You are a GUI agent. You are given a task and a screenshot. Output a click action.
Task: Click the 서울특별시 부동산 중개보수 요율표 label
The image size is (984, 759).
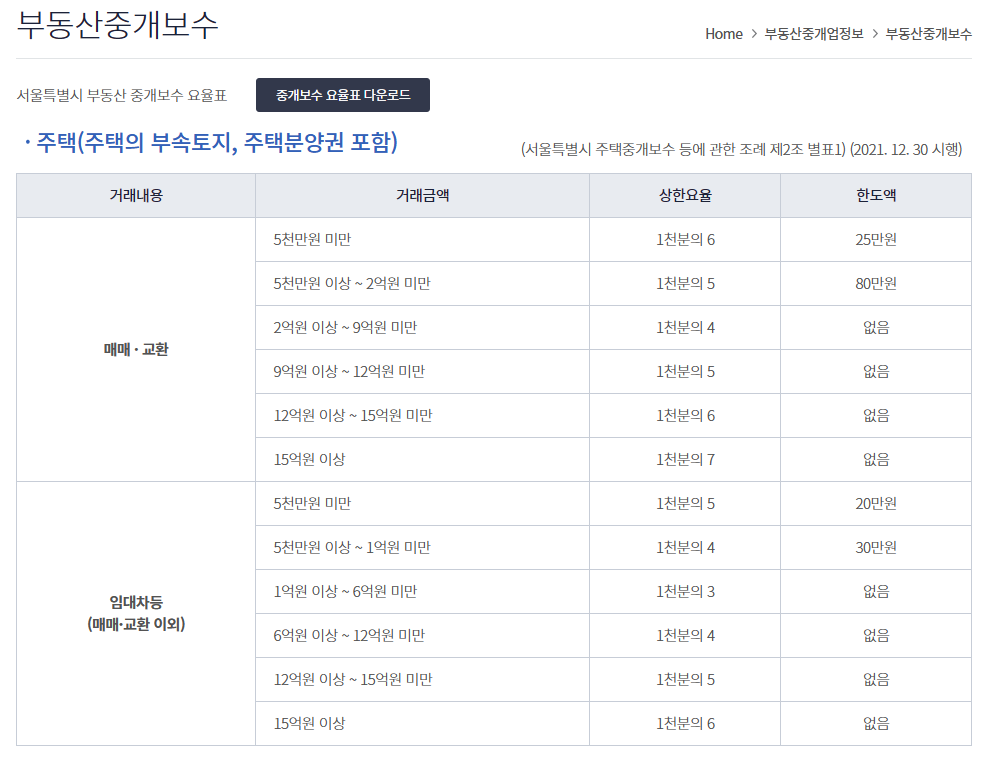(x=122, y=95)
